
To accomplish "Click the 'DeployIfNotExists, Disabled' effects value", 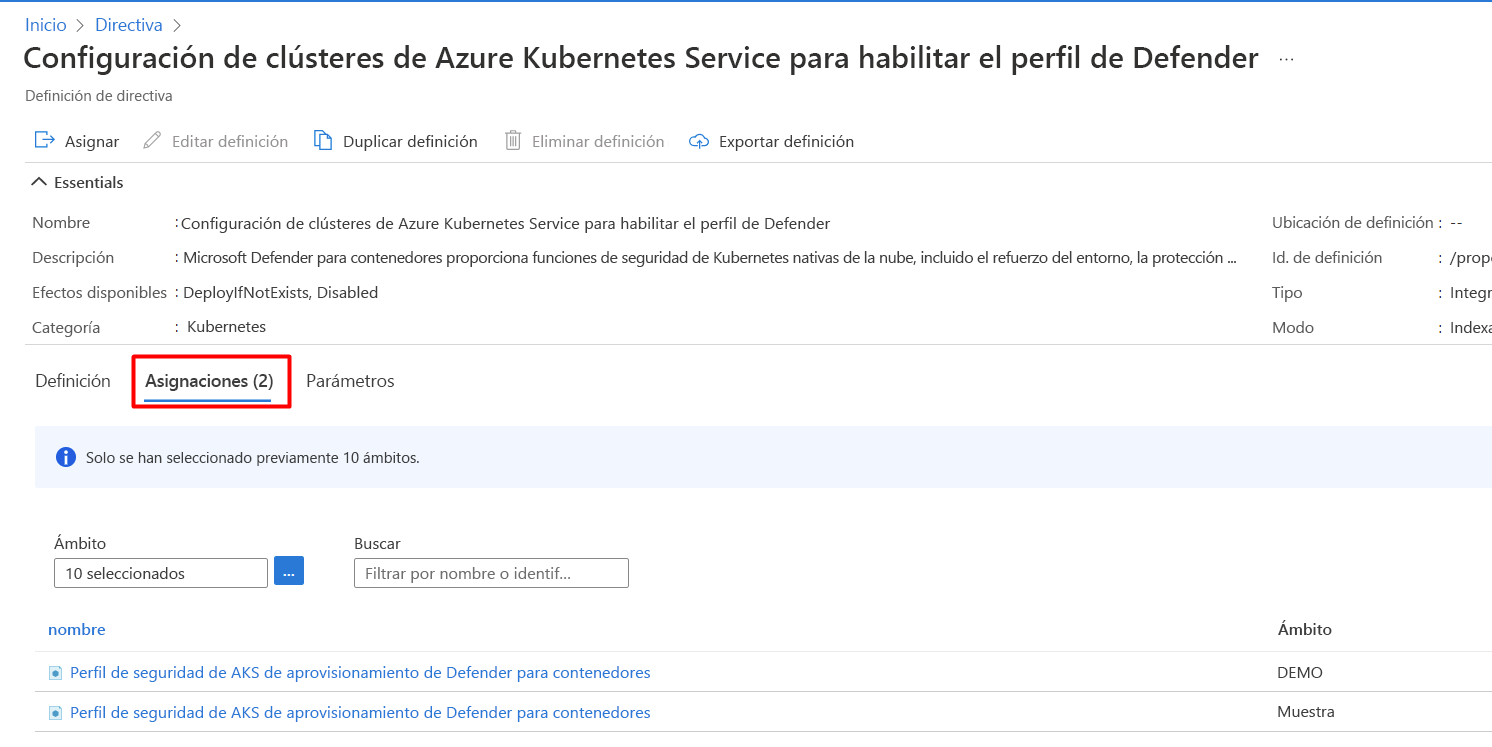I will (280, 293).
